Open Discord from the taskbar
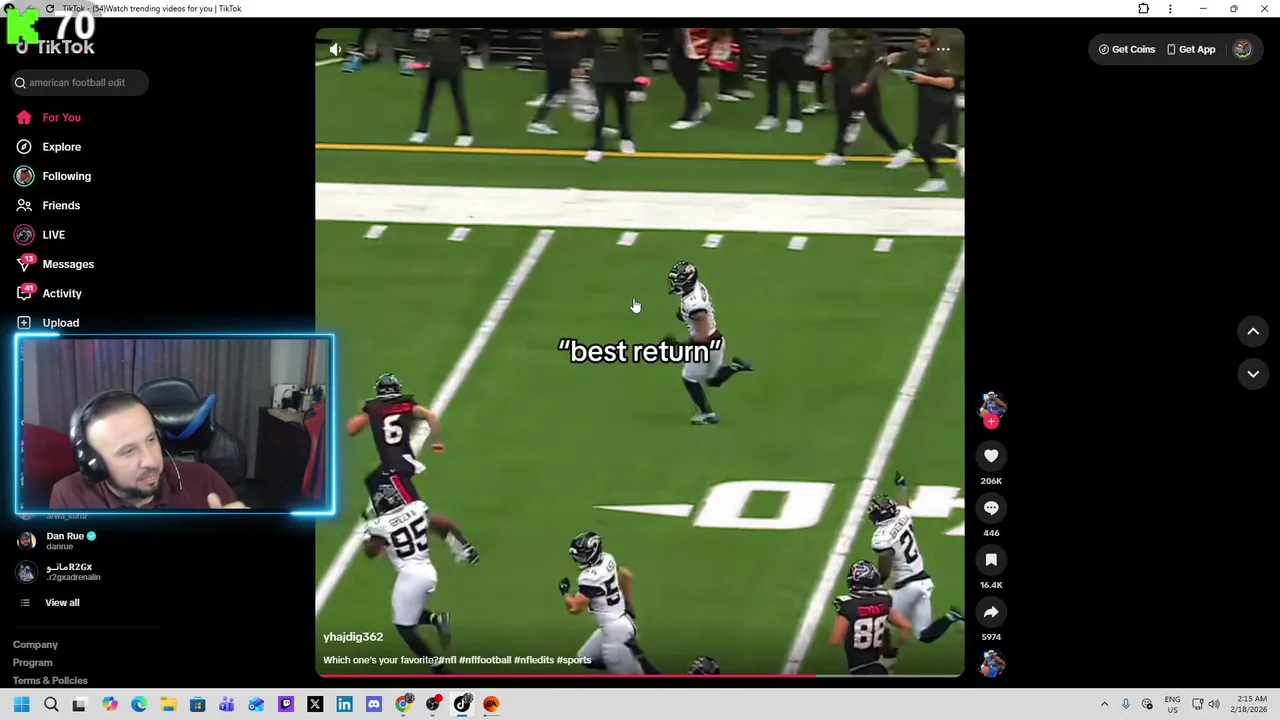 click(374, 704)
